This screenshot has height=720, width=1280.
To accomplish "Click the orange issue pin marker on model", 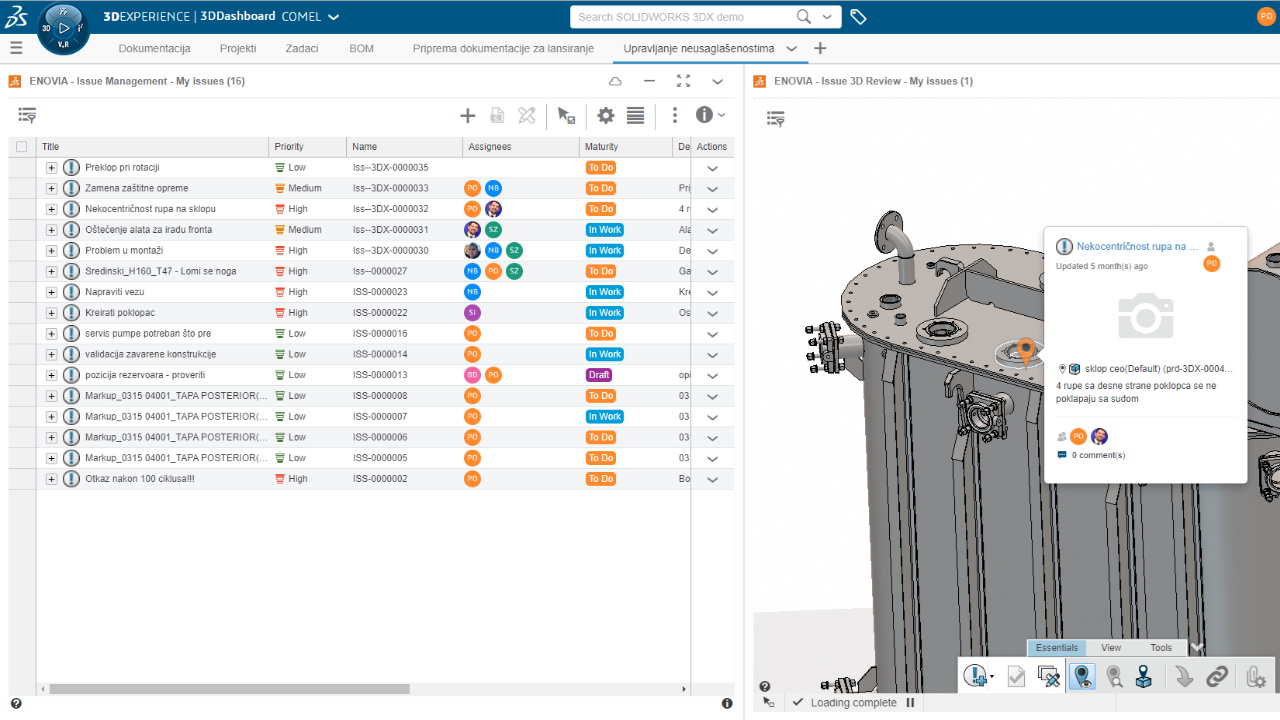I will click(x=1025, y=351).
